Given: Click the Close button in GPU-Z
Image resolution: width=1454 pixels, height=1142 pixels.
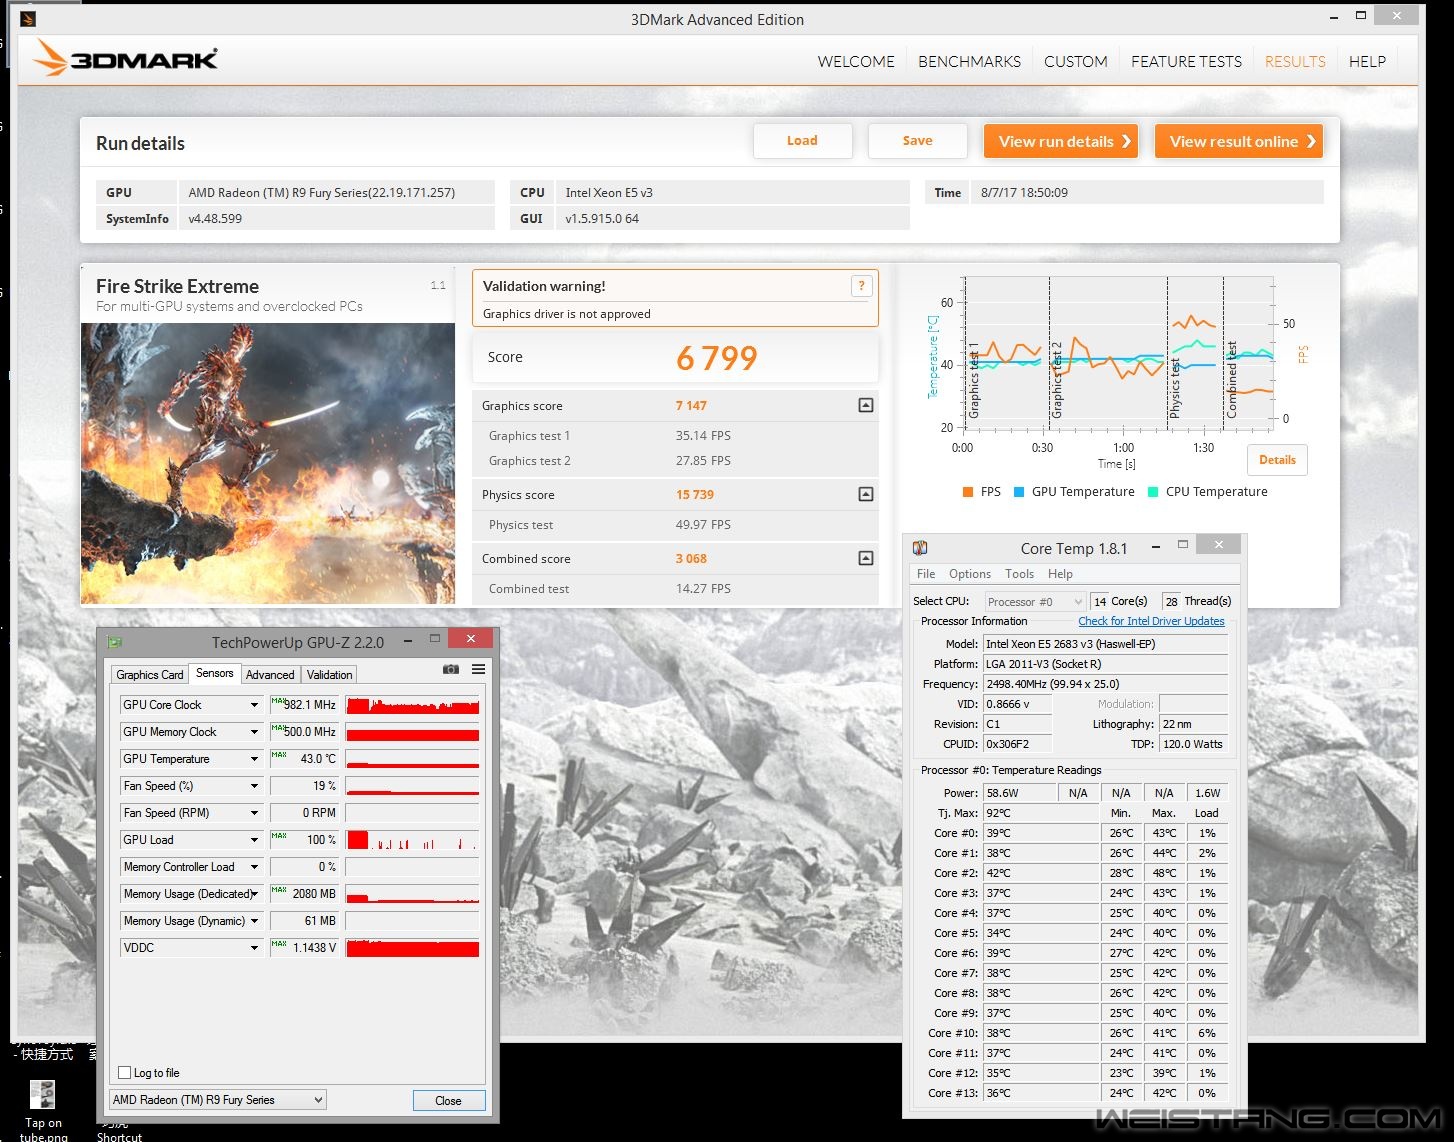Looking at the screenshot, I should coord(448,1100).
